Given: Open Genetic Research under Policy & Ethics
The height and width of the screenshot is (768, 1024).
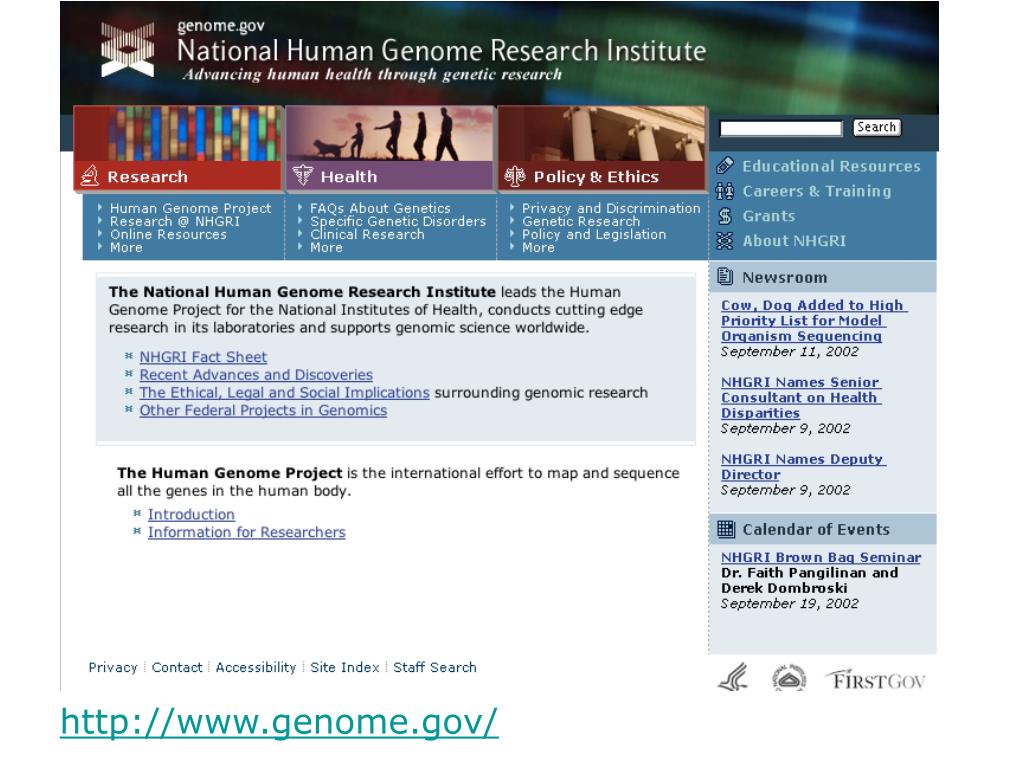Looking at the screenshot, I should (581, 221).
